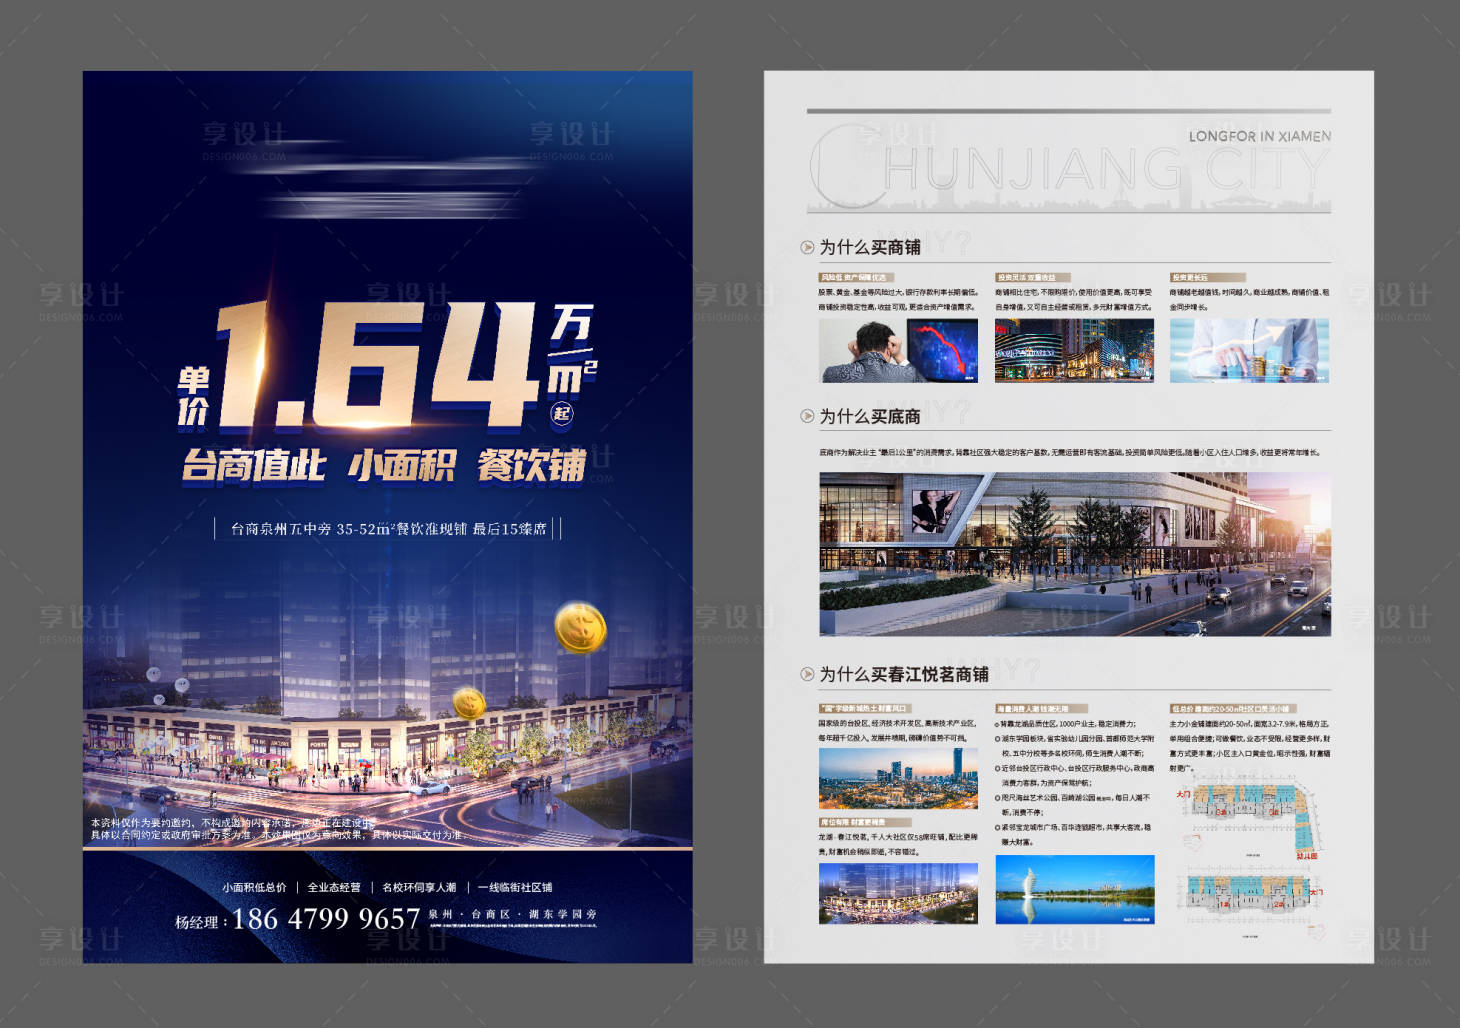Select the footer text 全业态经营
Image resolution: width=1460 pixels, height=1028 pixels.
[x=334, y=887]
